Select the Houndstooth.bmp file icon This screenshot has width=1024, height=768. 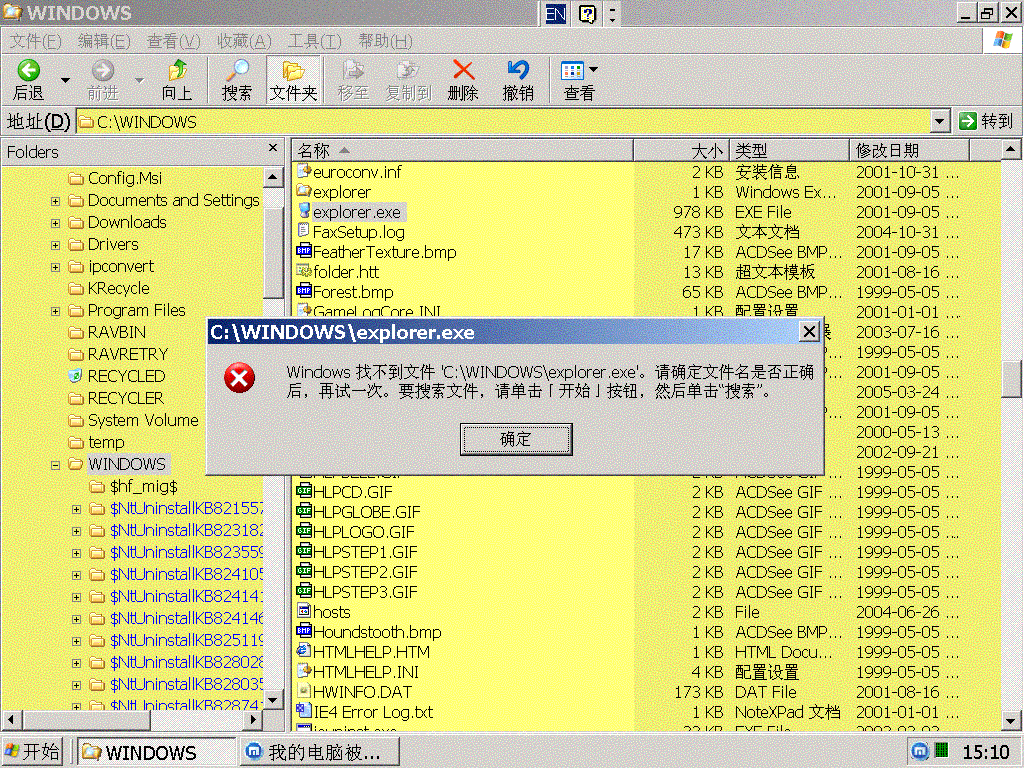[x=304, y=632]
